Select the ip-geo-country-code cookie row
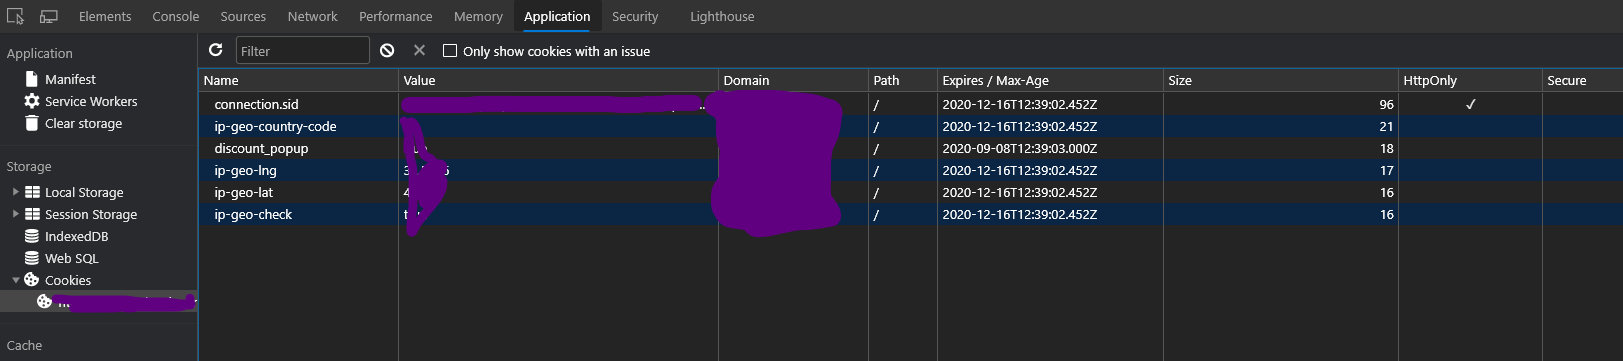Screen dimensions: 1623x361 (911, 126)
